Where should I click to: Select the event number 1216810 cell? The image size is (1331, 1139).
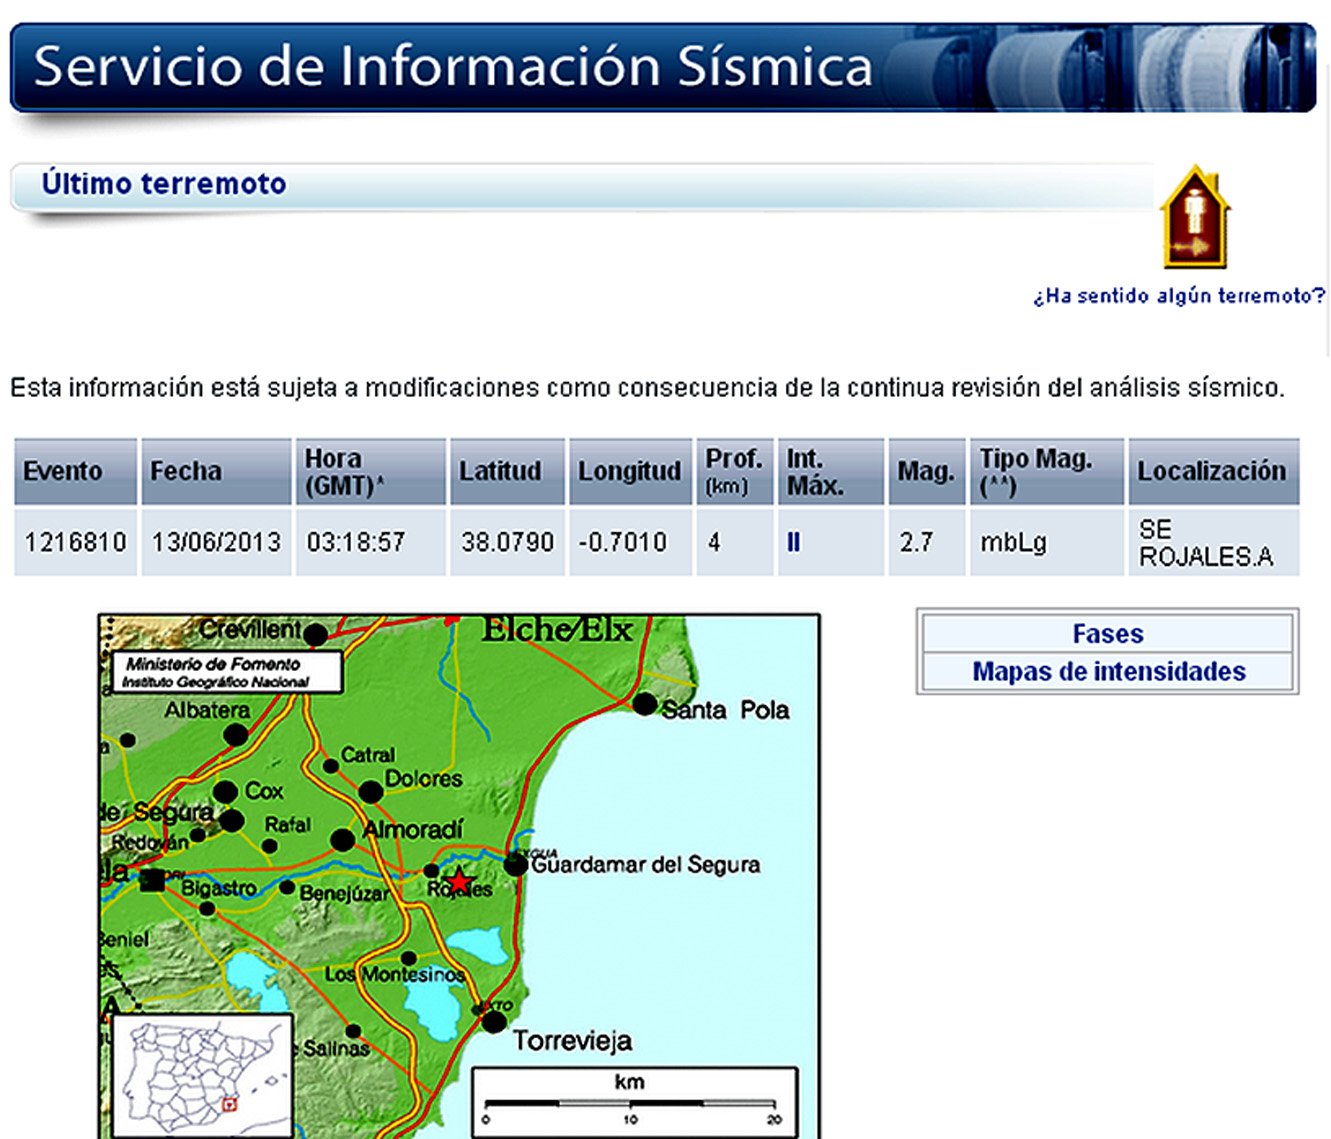tap(75, 542)
